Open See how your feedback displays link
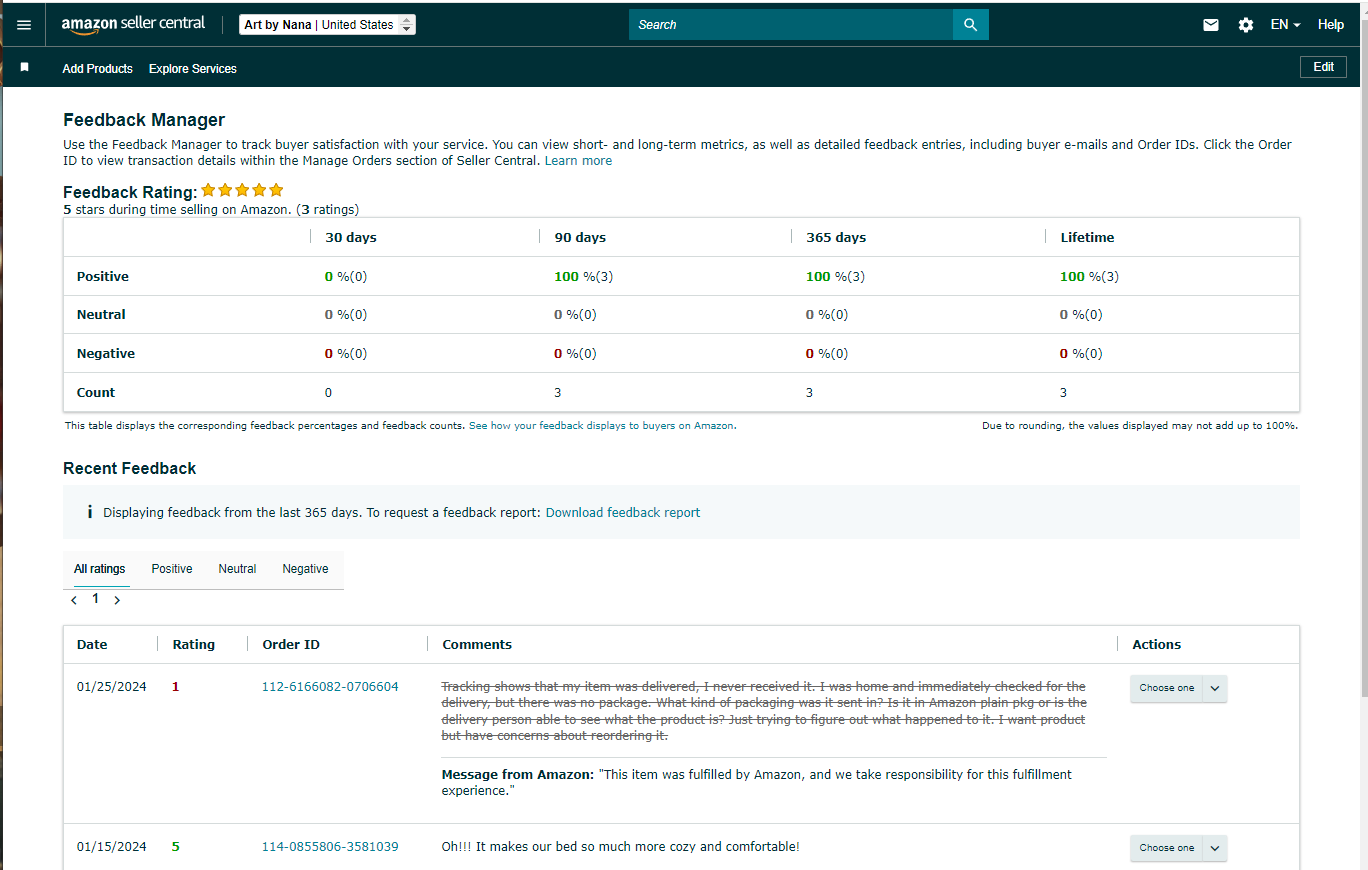 (x=602, y=425)
